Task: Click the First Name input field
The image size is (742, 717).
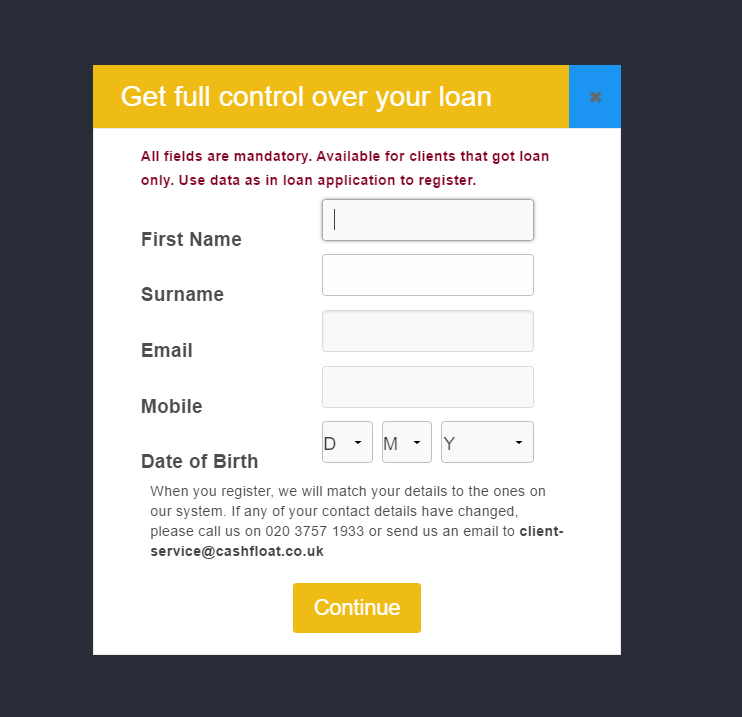Action: [x=427, y=220]
